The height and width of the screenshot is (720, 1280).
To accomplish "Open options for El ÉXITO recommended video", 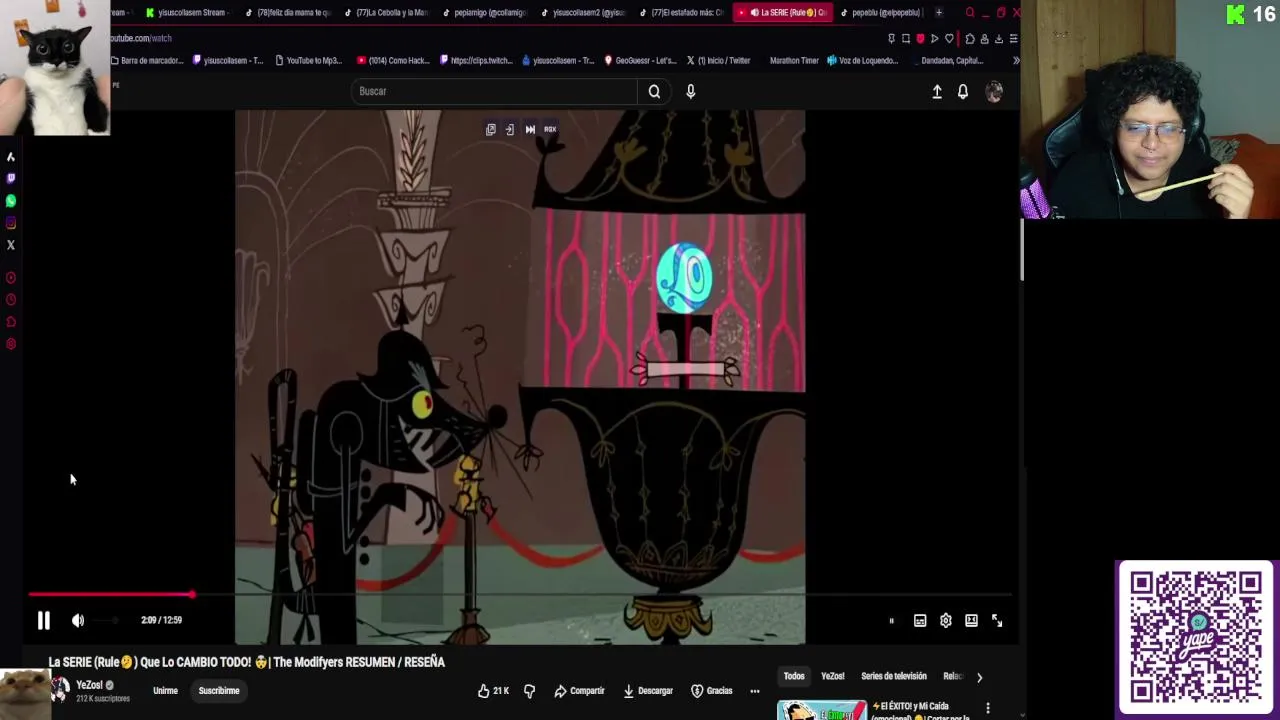I will [x=988, y=708].
